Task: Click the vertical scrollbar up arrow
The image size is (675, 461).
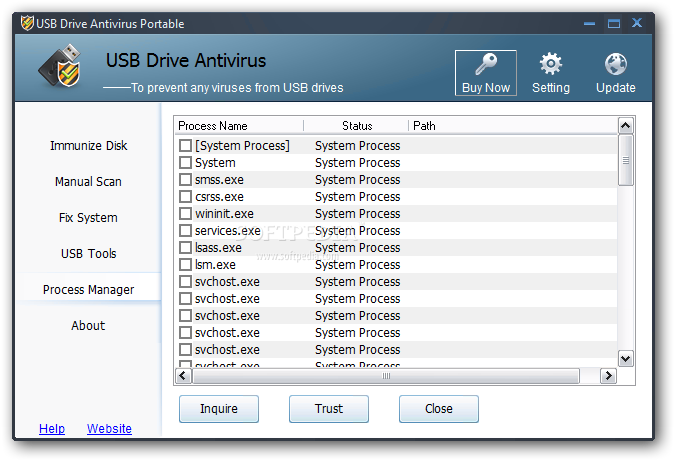Action: [625, 126]
